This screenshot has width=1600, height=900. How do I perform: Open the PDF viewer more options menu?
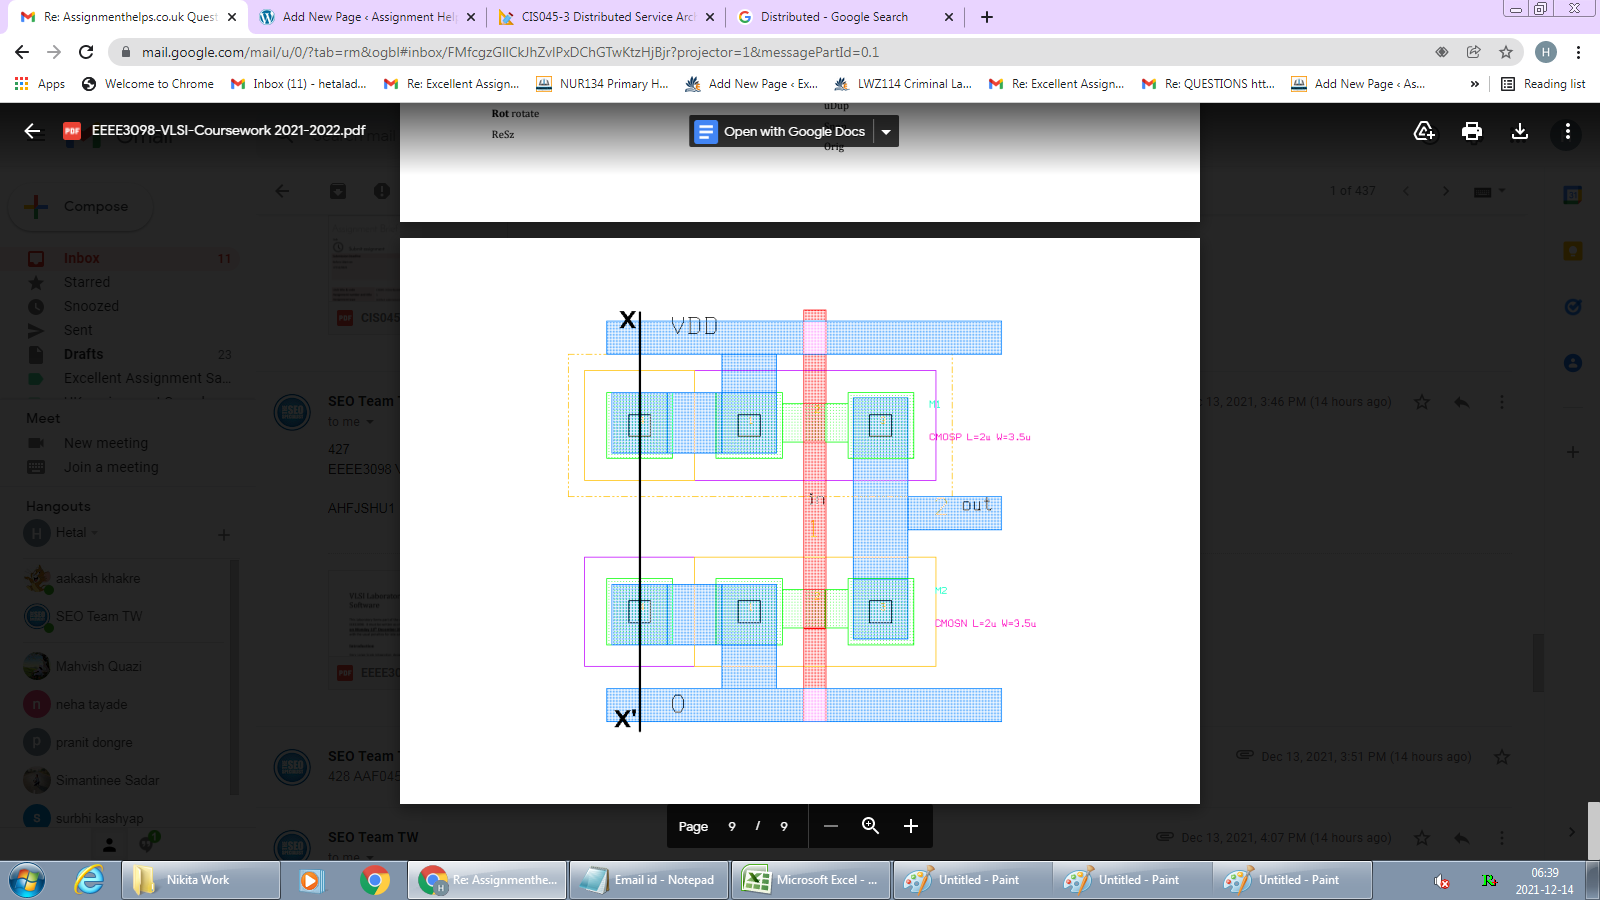pos(1567,131)
